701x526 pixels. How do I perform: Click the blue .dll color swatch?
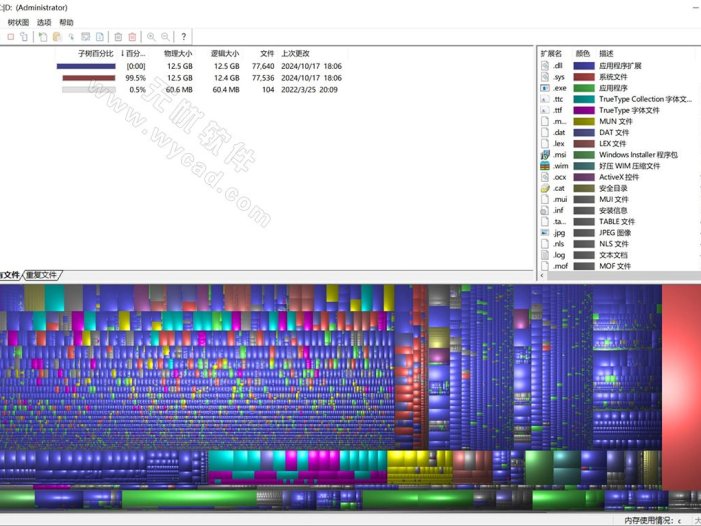[584, 66]
